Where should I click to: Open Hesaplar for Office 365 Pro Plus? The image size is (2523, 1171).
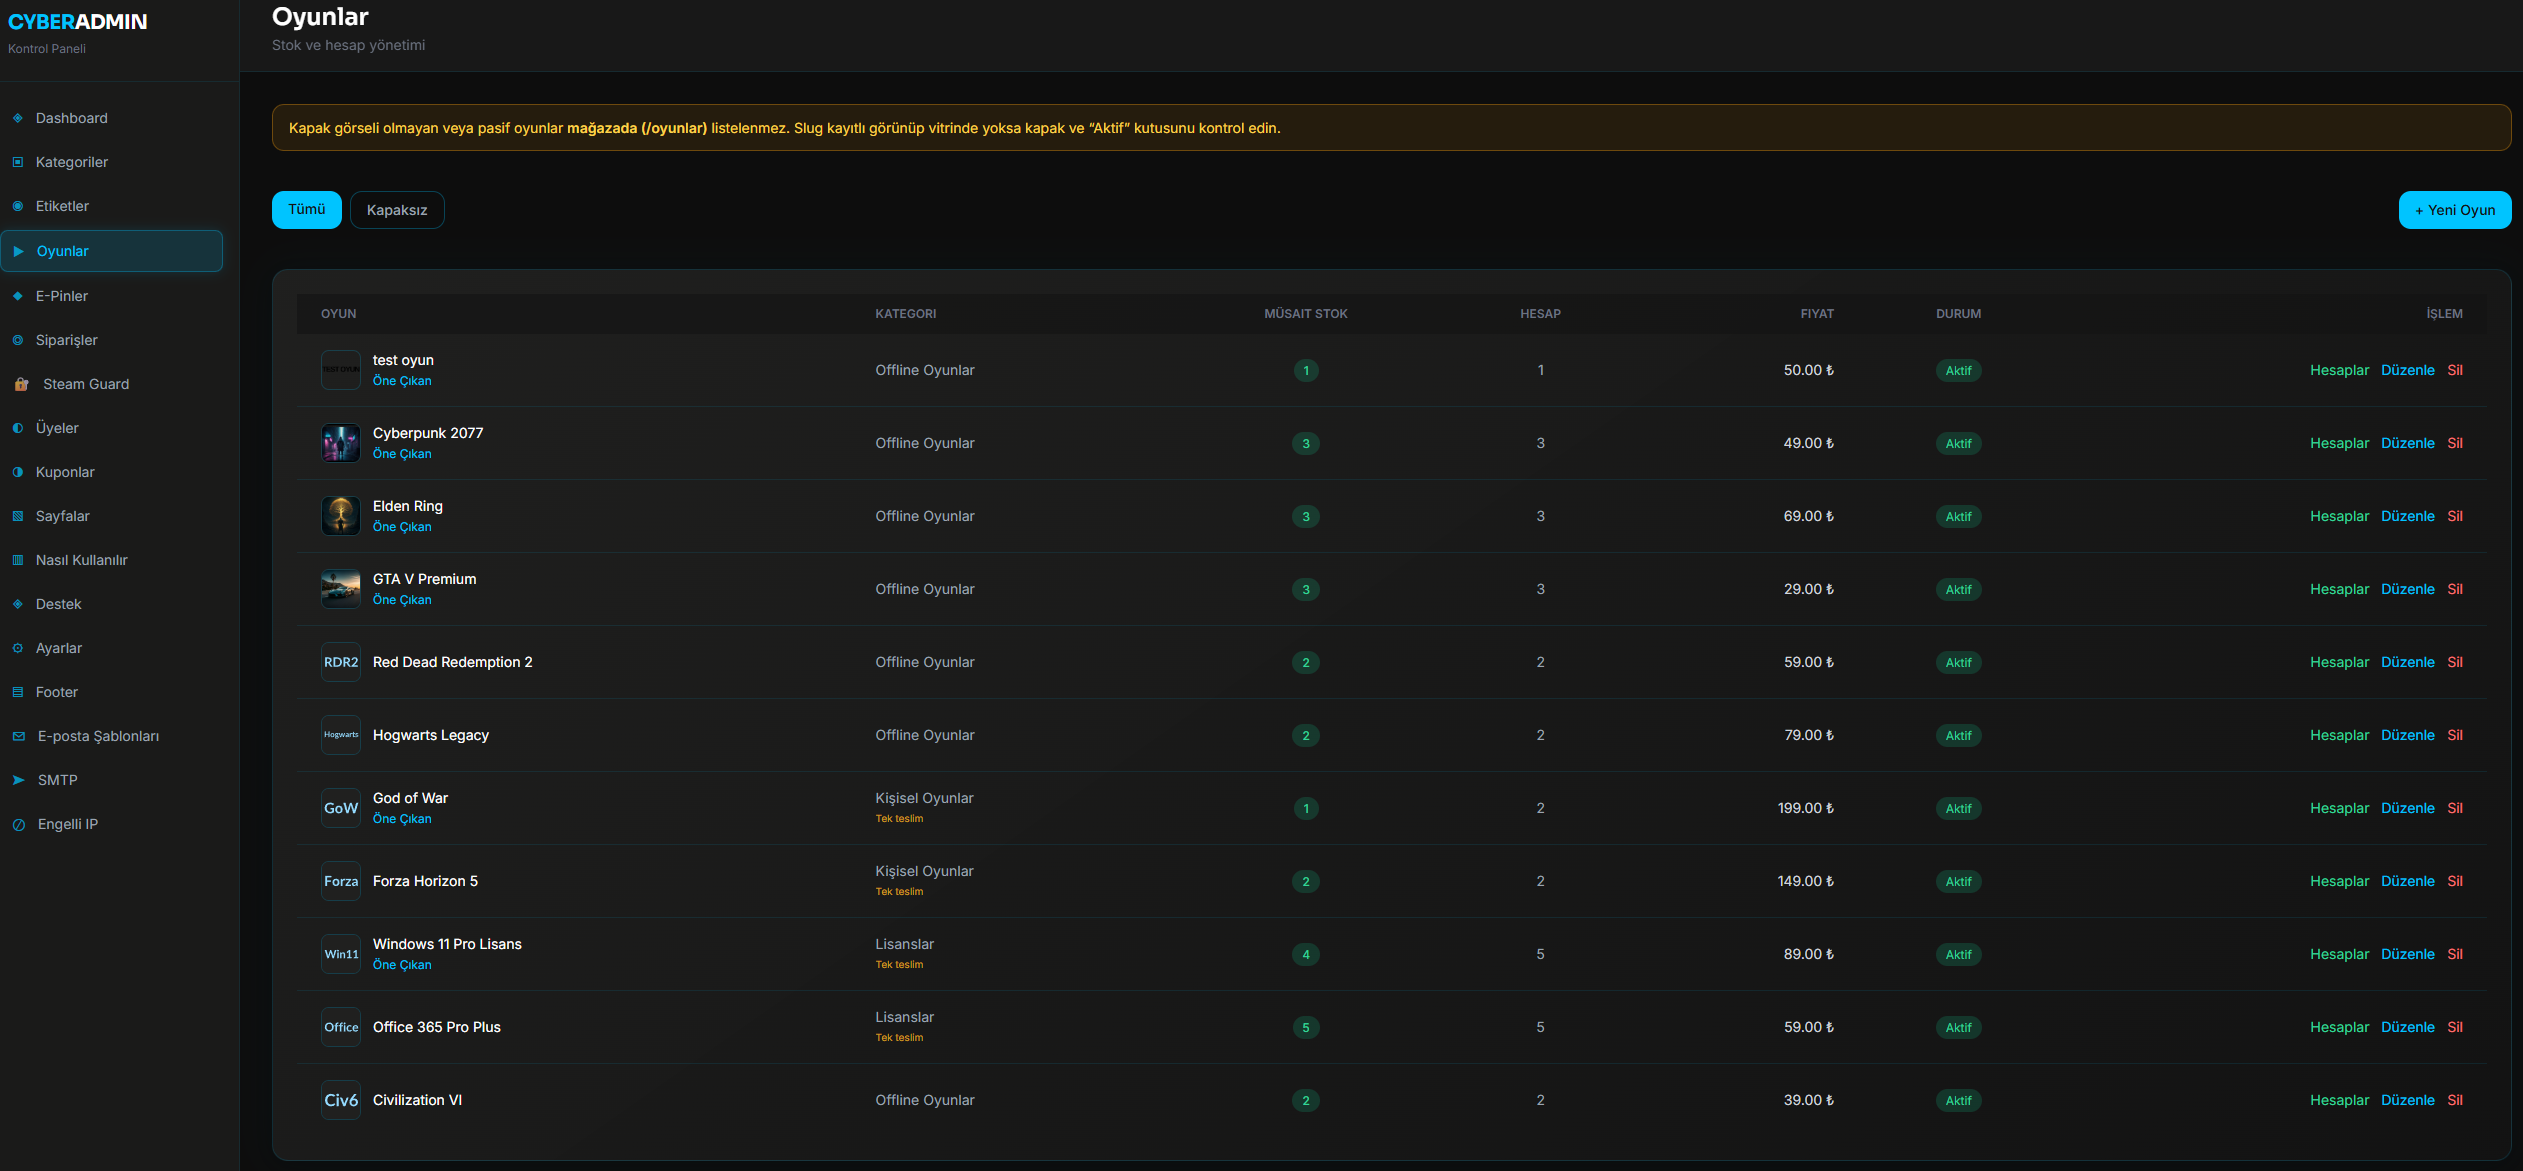click(2339, 1027)
